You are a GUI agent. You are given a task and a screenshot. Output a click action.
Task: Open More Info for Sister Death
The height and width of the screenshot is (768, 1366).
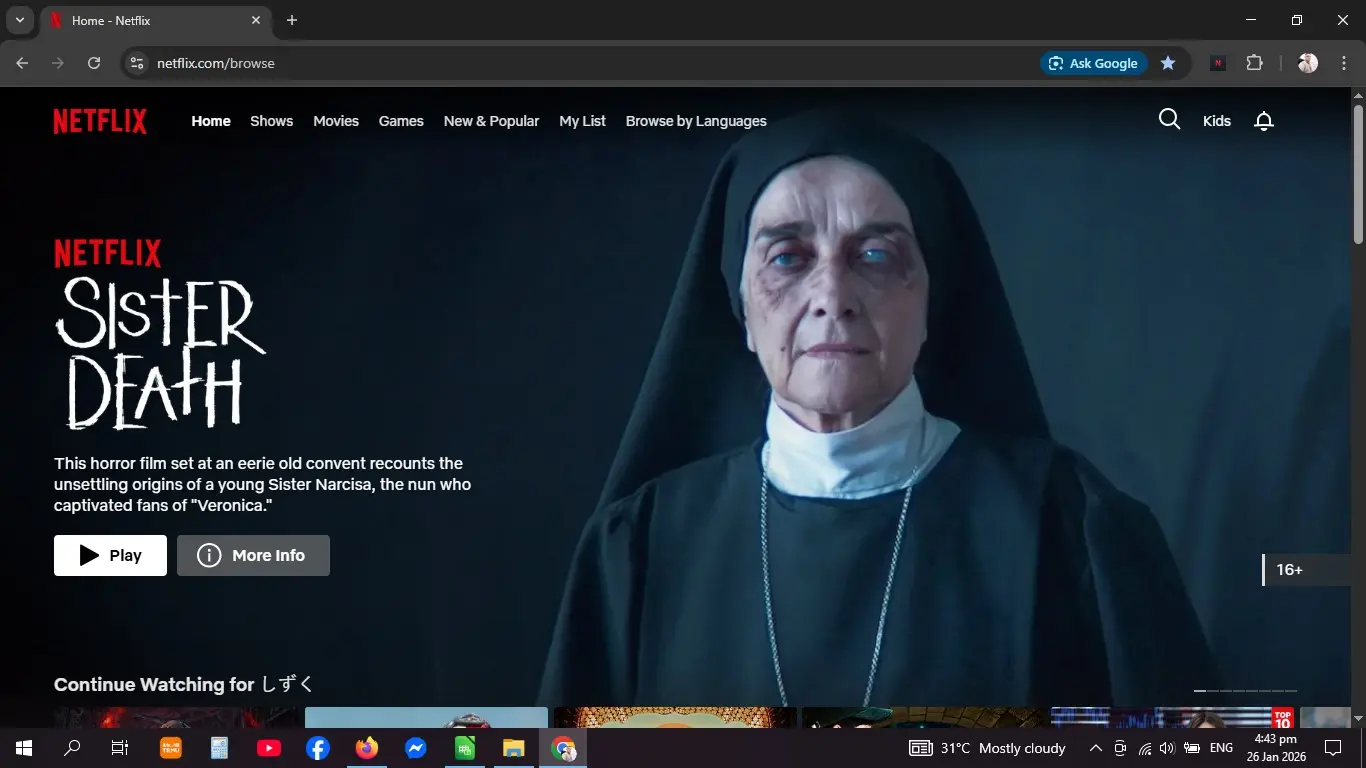point(253,555)
